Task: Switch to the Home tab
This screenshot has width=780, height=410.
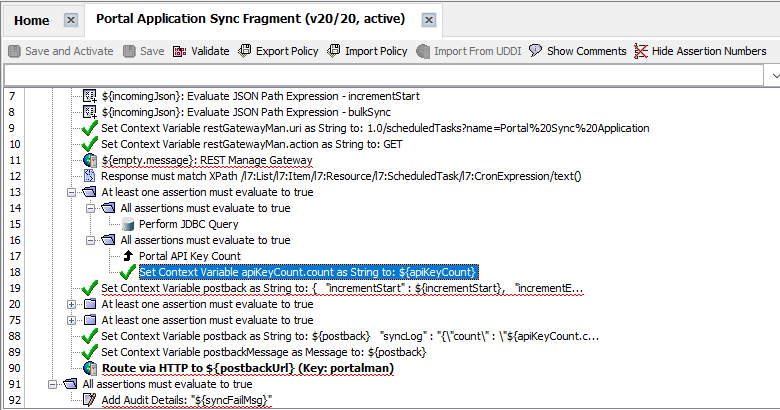Action: point(32,20)
